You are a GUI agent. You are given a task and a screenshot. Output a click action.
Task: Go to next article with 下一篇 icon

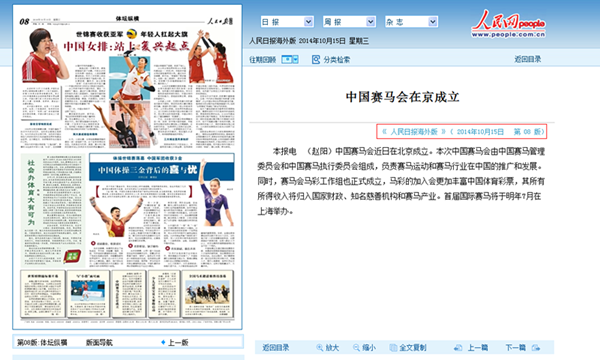pos(536,347)
